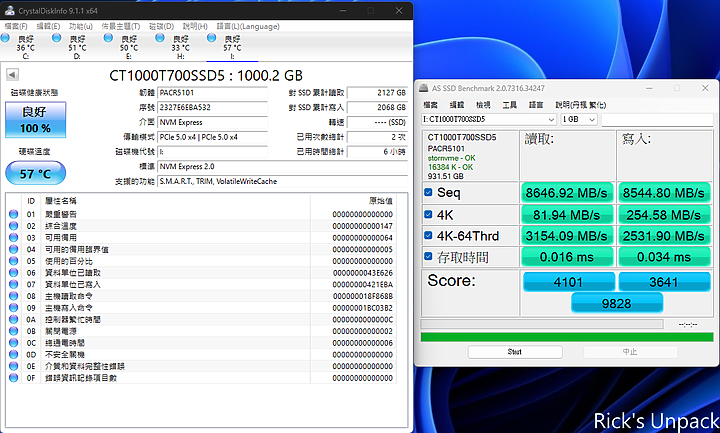The image size is (720, 433).
Task: Open 功能(u) menu in CrystalDiskInfo
Action: (80, 26)
